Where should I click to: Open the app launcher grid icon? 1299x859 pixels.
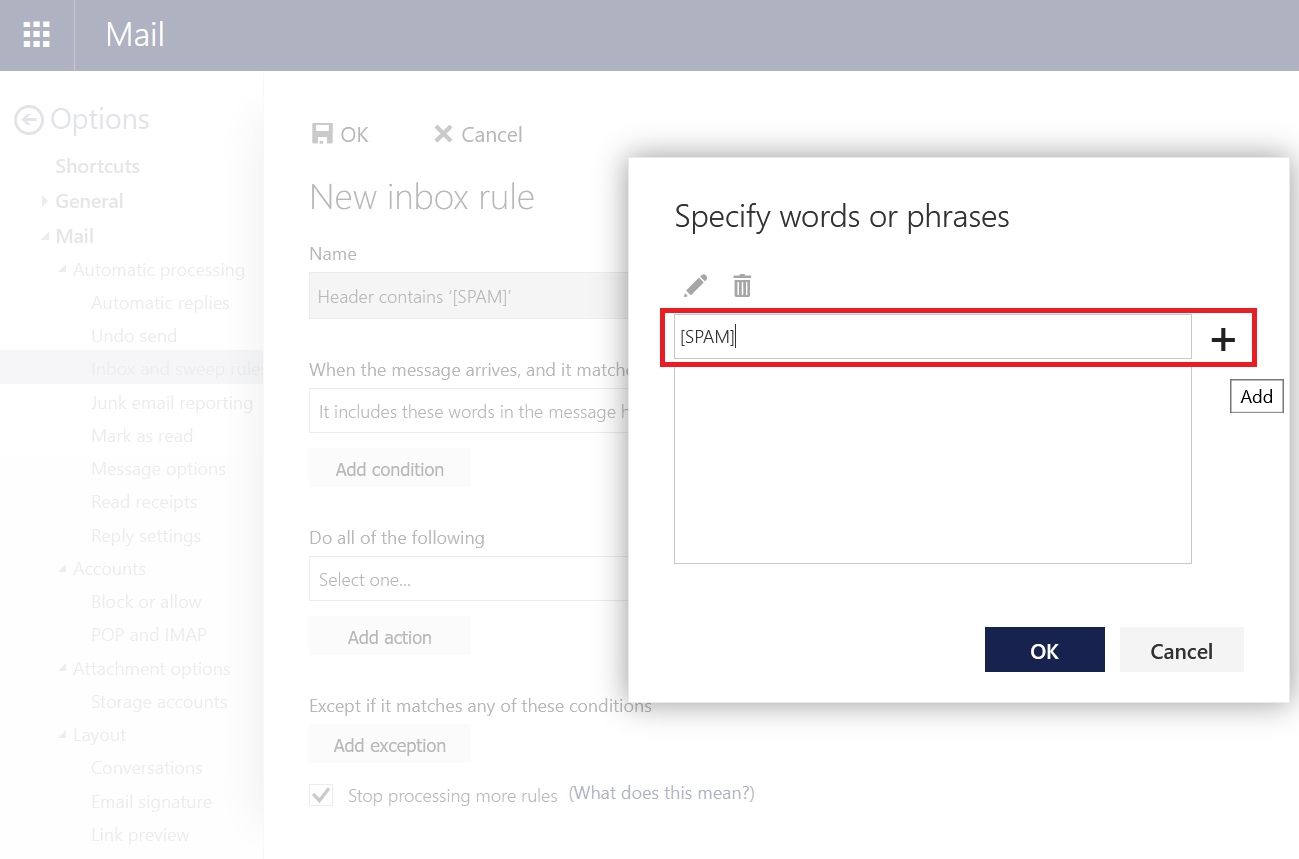(36, 35)
